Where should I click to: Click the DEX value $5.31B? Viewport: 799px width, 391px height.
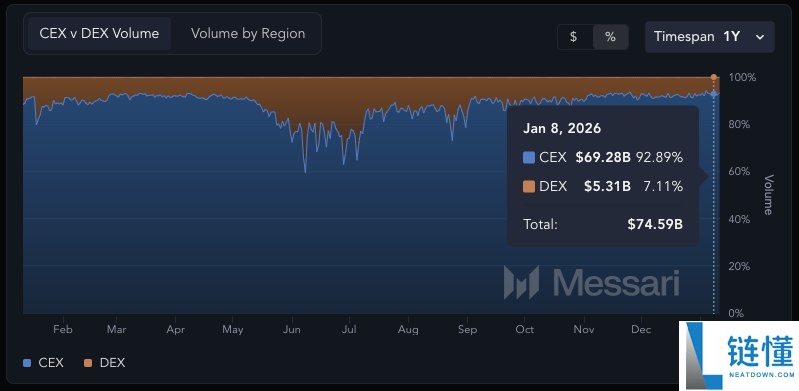click(607, 187)
